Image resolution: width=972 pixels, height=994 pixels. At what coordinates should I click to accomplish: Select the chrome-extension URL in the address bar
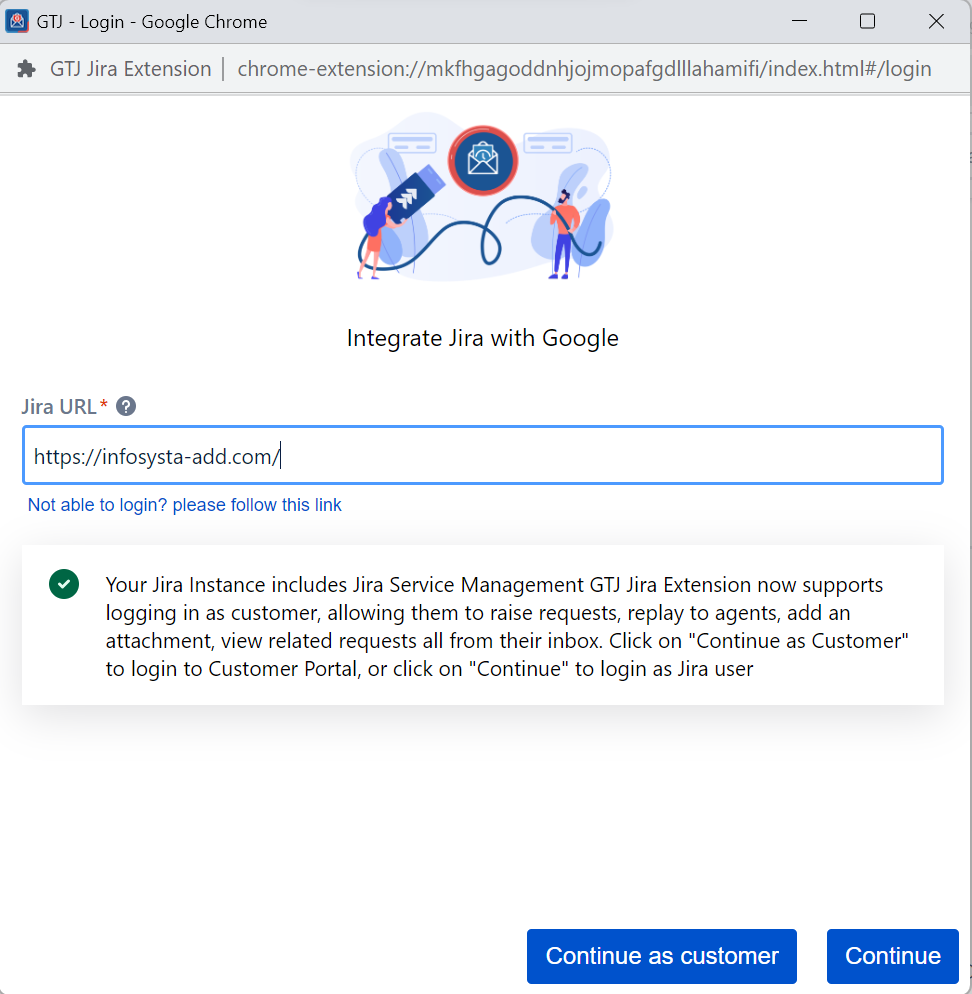pyautogui.click(x=584, y=69)
